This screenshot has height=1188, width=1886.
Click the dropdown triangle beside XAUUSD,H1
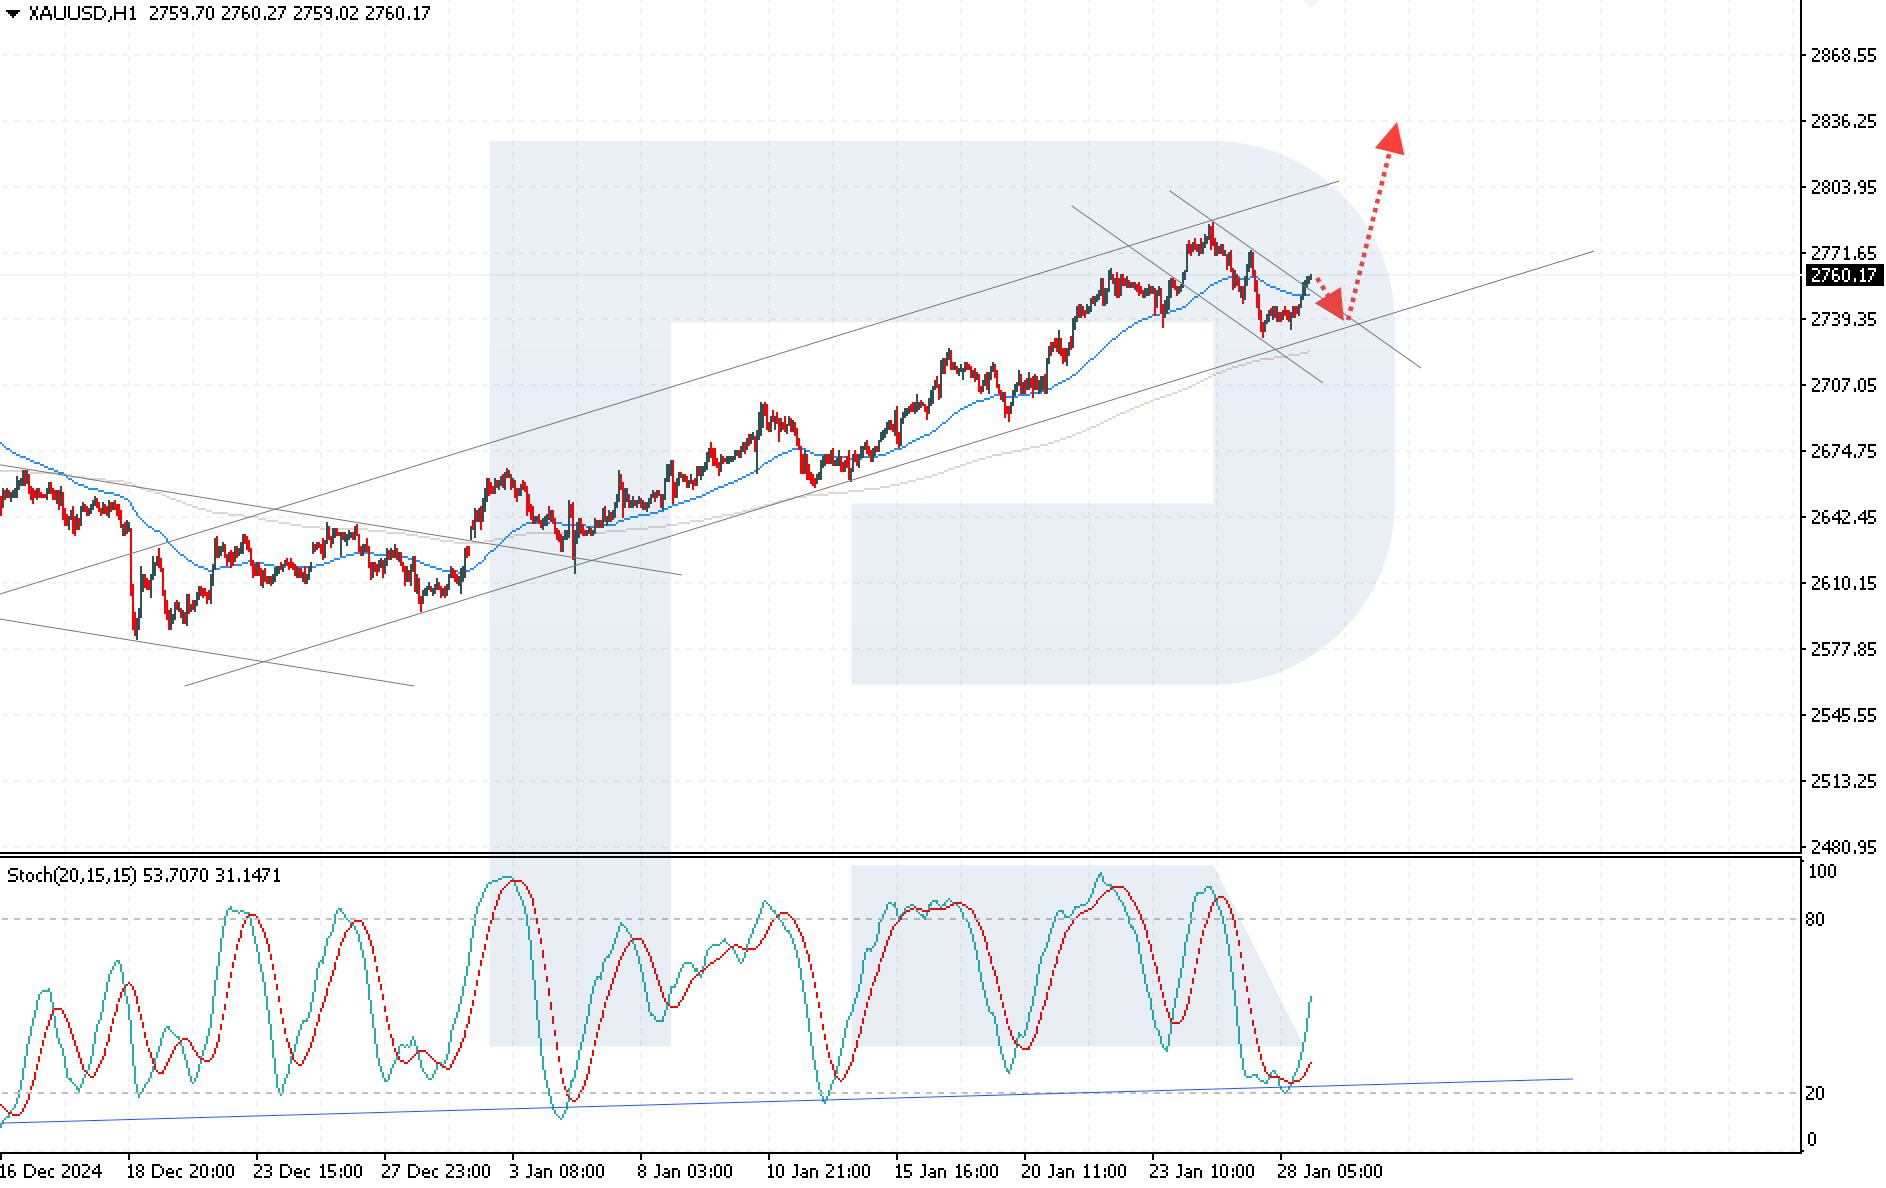pyautogui.click(x=12, y=14)
